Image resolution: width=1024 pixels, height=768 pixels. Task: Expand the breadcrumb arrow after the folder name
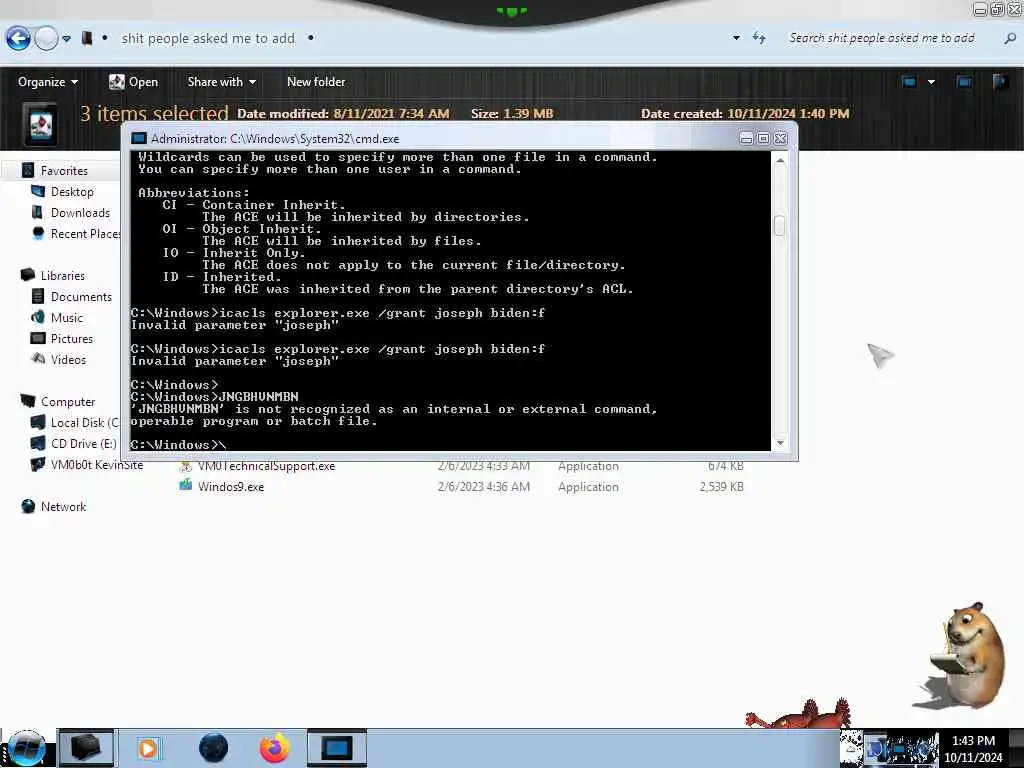pyautogui.click(x=311, y=38)
